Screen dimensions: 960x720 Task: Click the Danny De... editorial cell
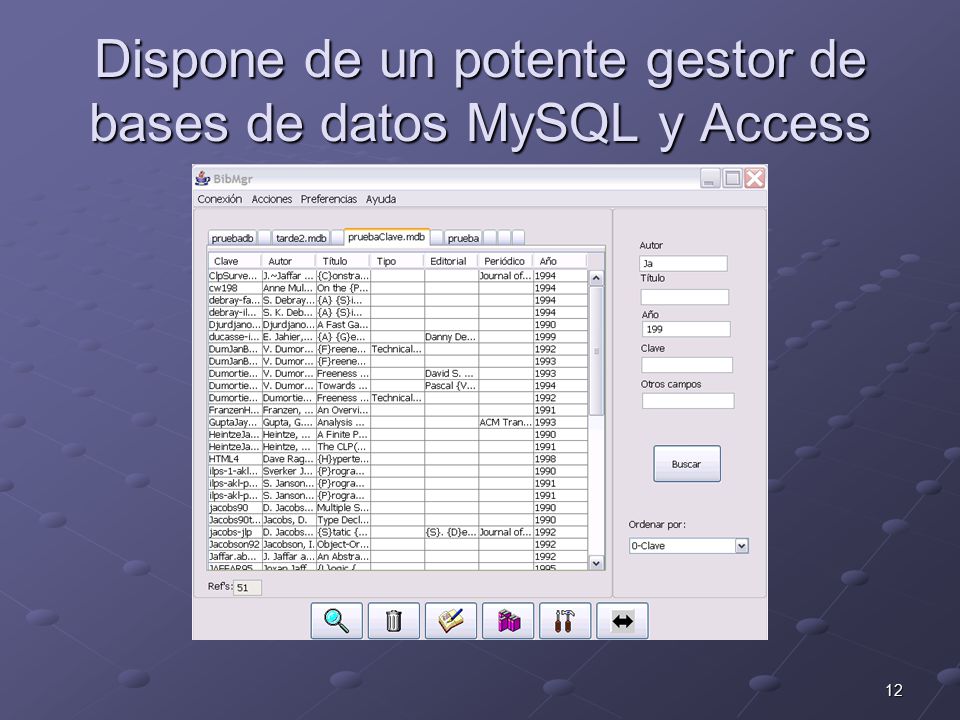pyautogui.click(x=451, y=337)
